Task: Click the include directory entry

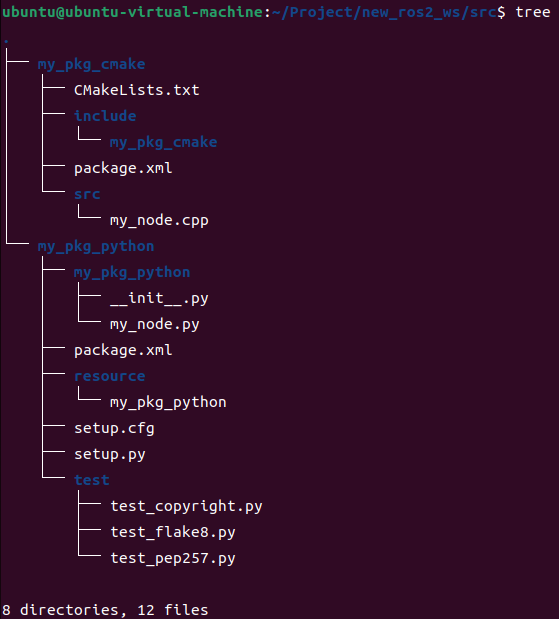Action: [x=105, y=116]
